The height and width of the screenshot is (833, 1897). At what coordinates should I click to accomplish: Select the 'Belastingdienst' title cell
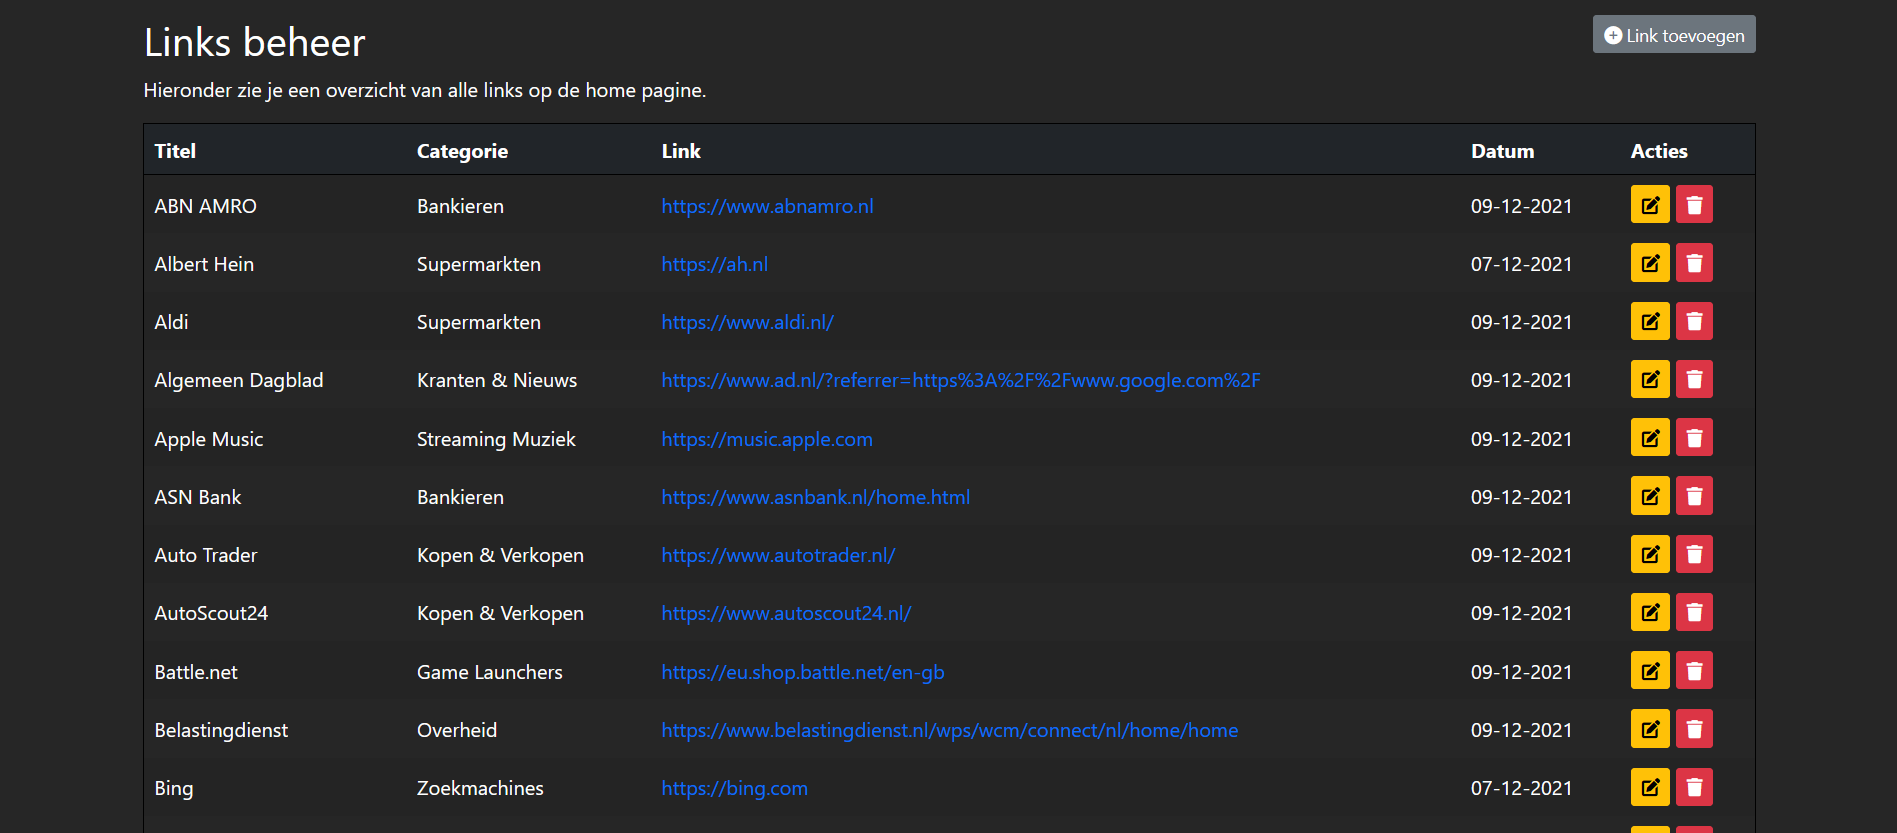221,730
